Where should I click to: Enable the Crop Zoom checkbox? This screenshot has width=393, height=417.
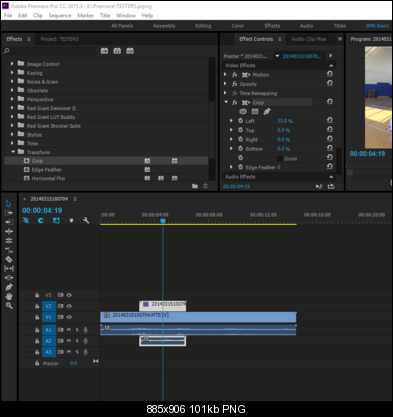pyautogui.click(x=280, y=158)
